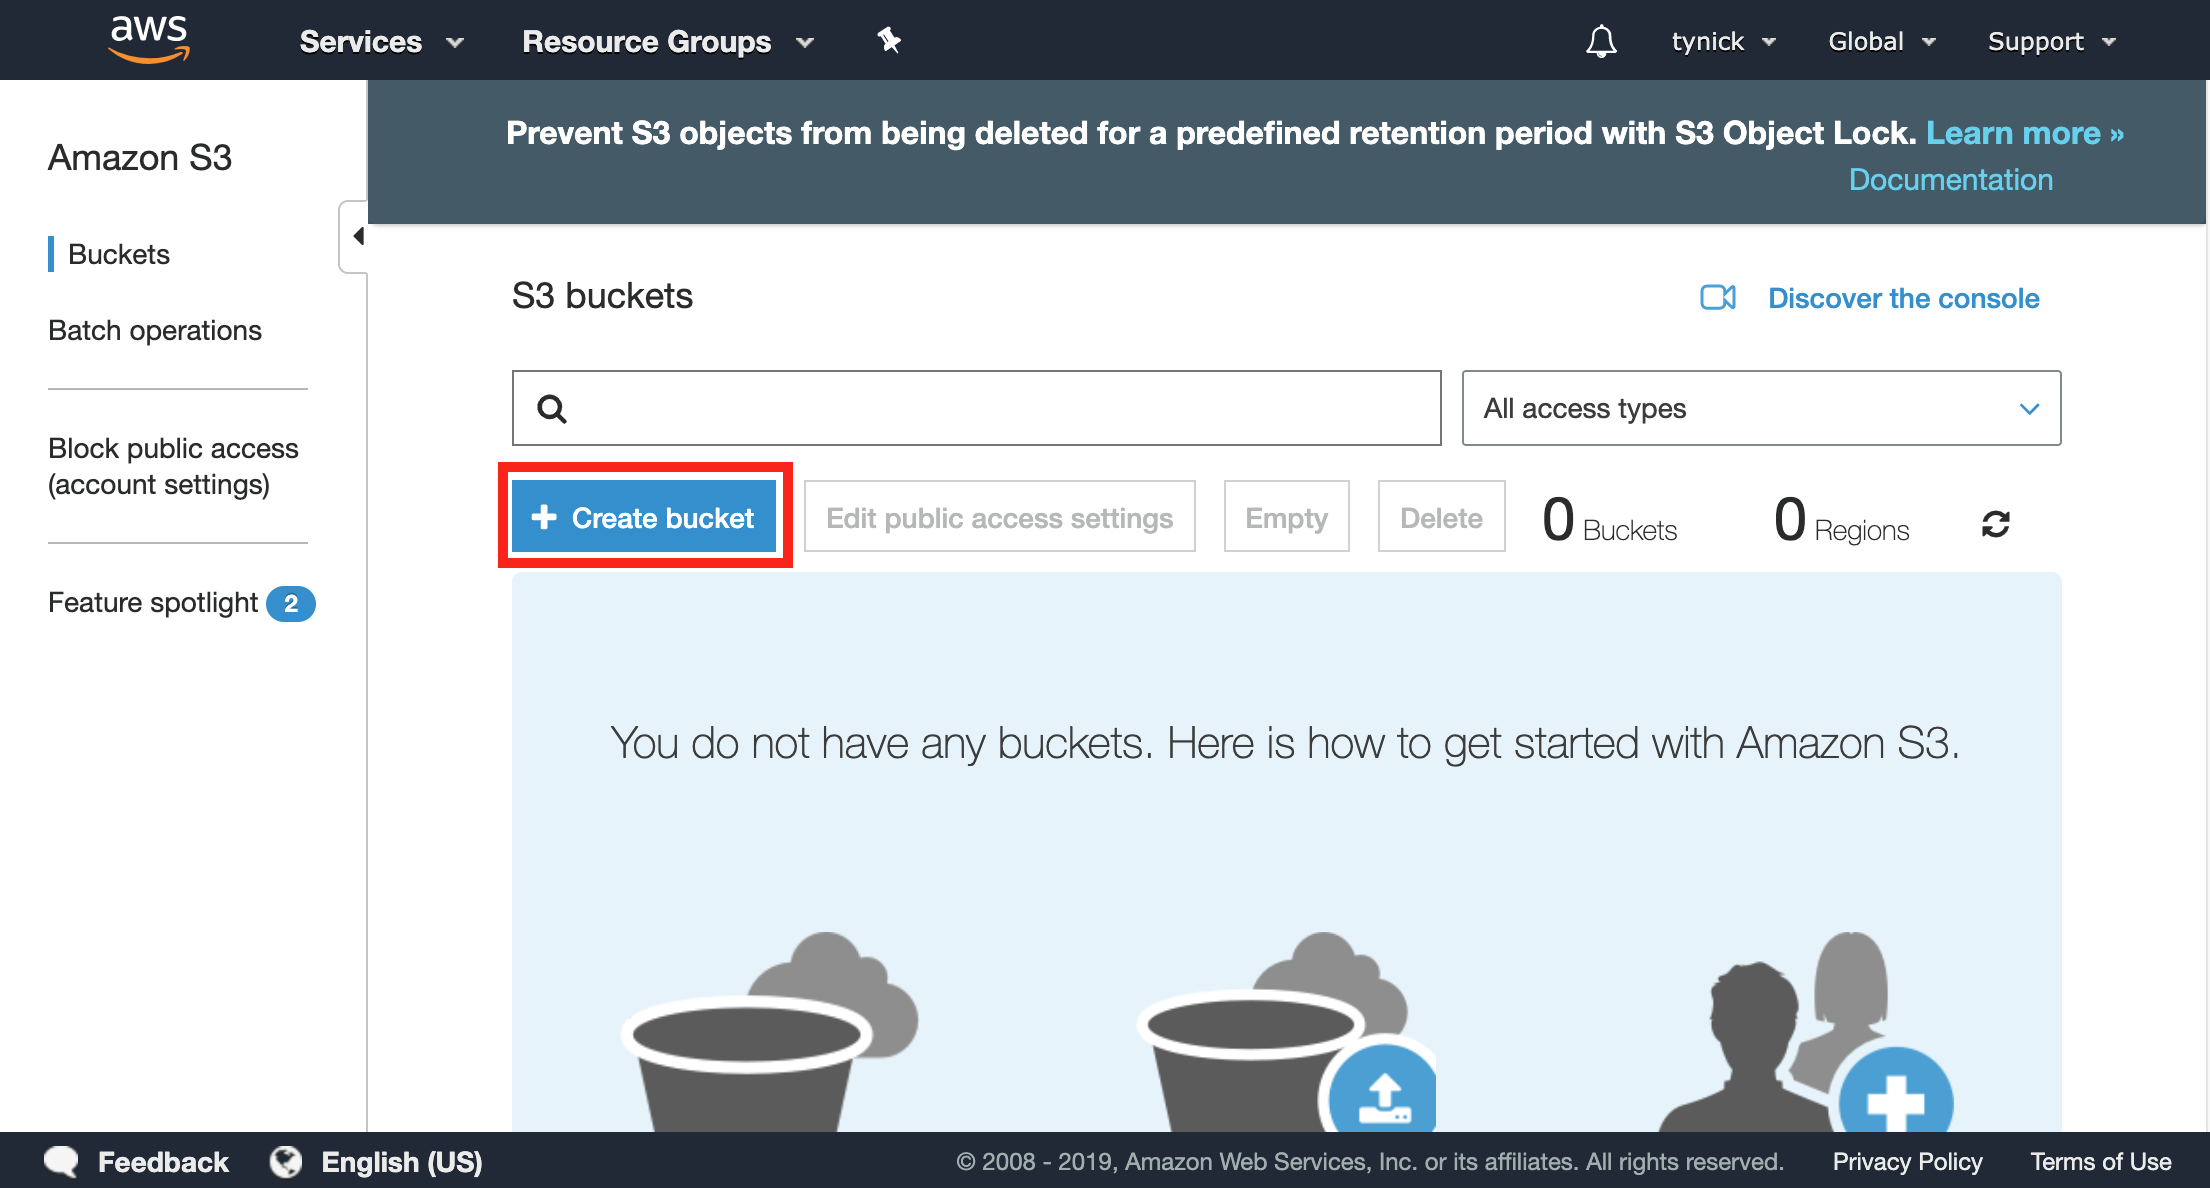Open the Documentation link
The height and width of the screenshot is (1188, 2210).
(x=1951, y=179)
